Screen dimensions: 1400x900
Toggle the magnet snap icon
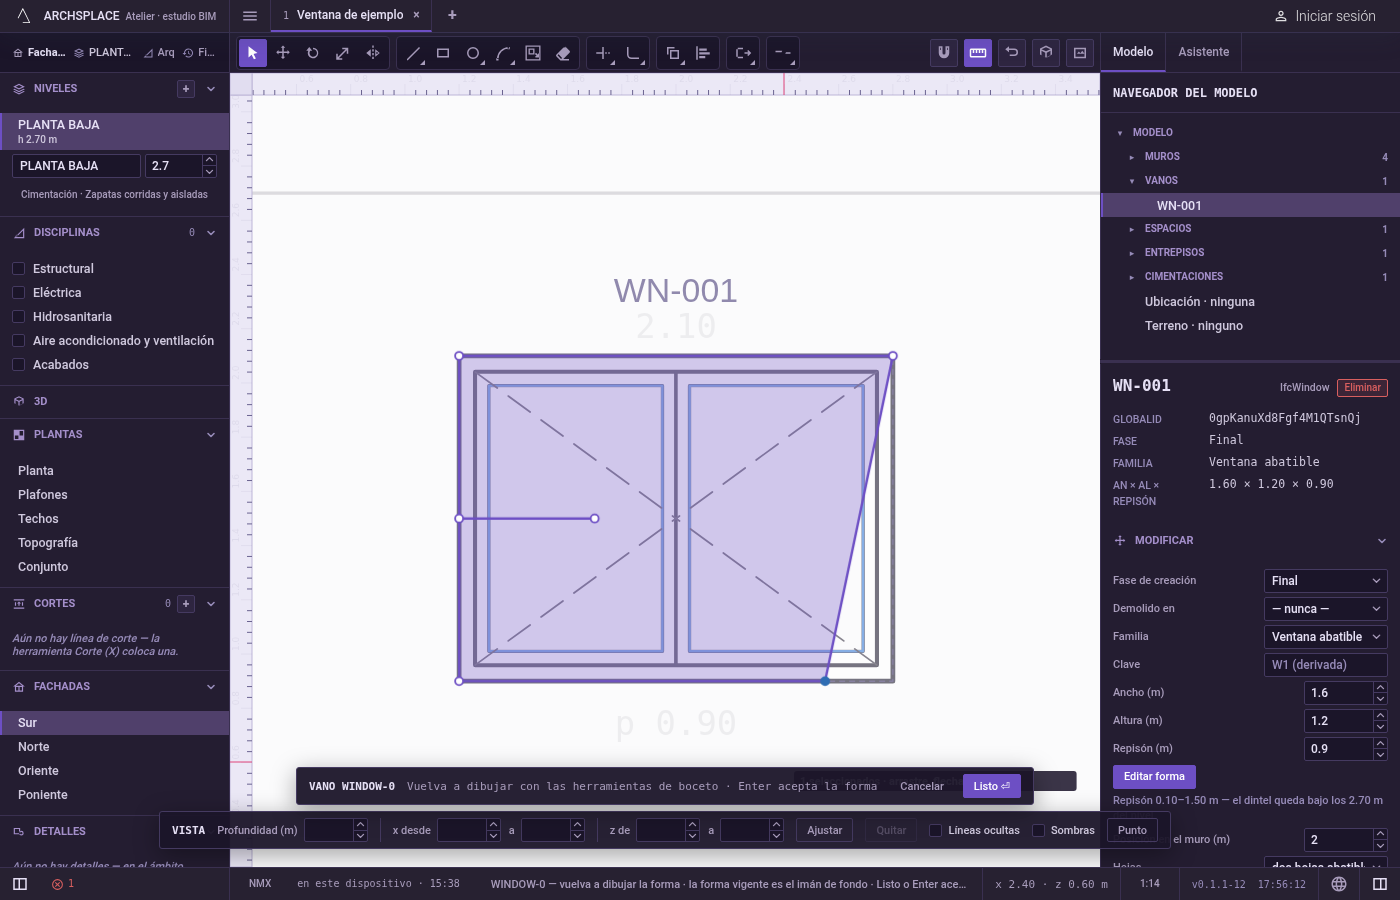point(944,53)
